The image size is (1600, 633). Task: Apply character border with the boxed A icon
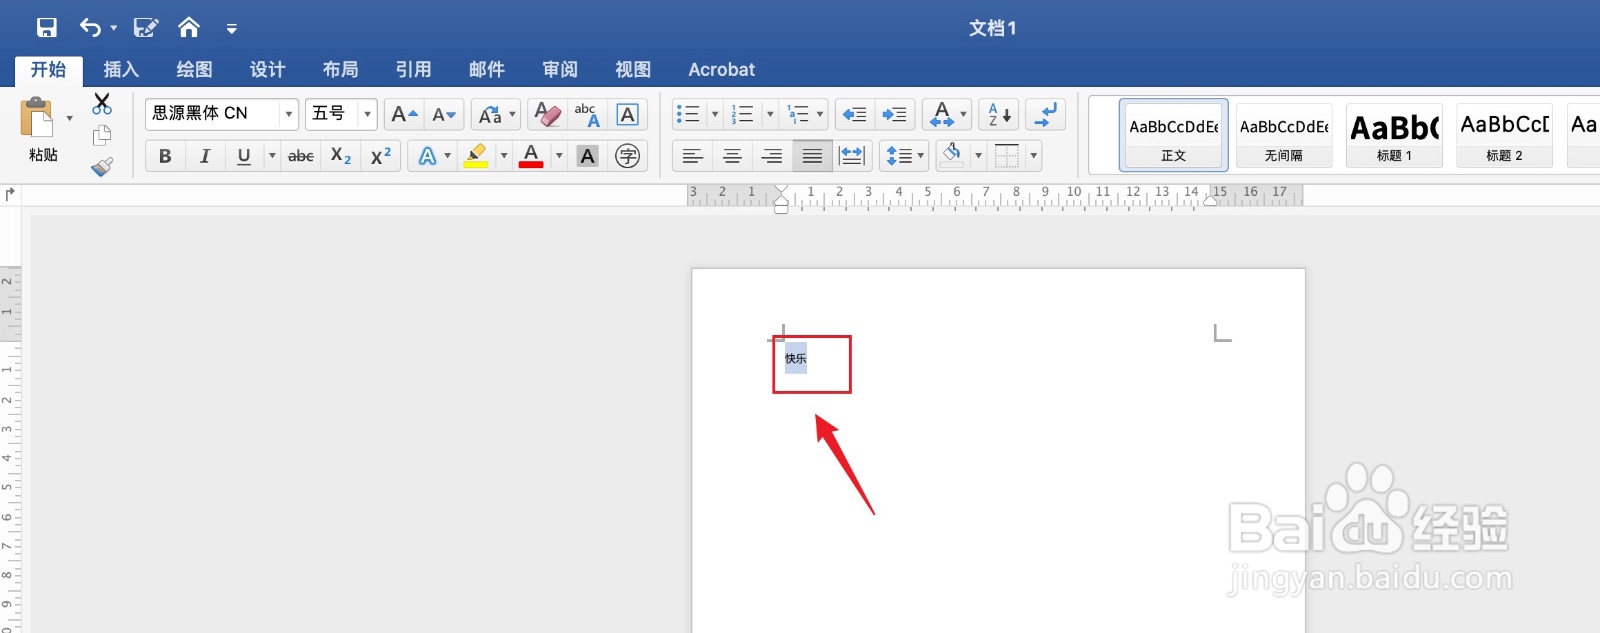point(627,114)
